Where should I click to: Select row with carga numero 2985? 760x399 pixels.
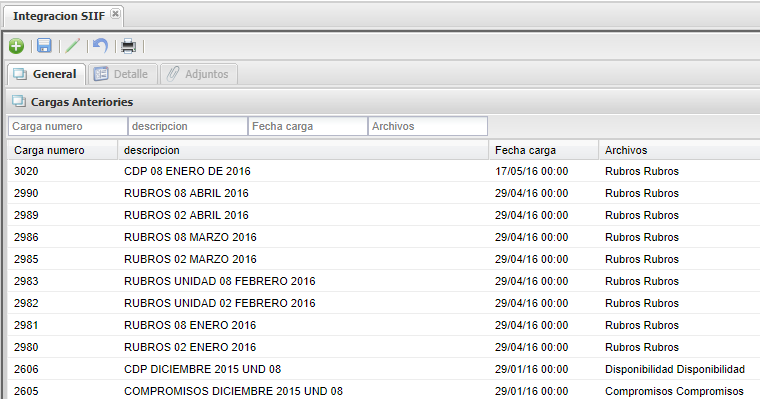tap(383, 259)
